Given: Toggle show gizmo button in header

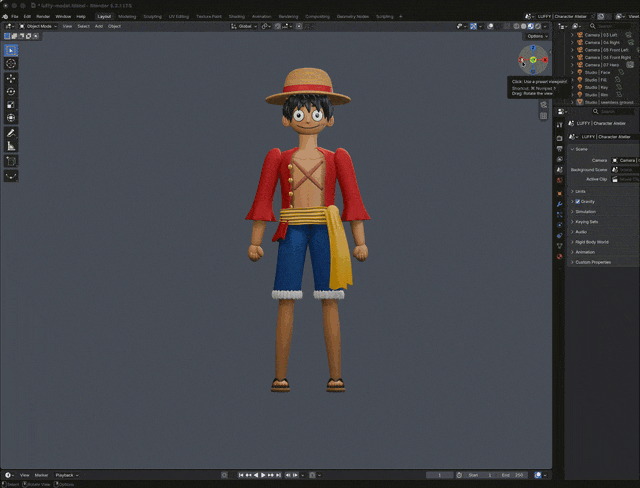Looking at the screenshot, I should pyautogui.click(x=473, y=26).
